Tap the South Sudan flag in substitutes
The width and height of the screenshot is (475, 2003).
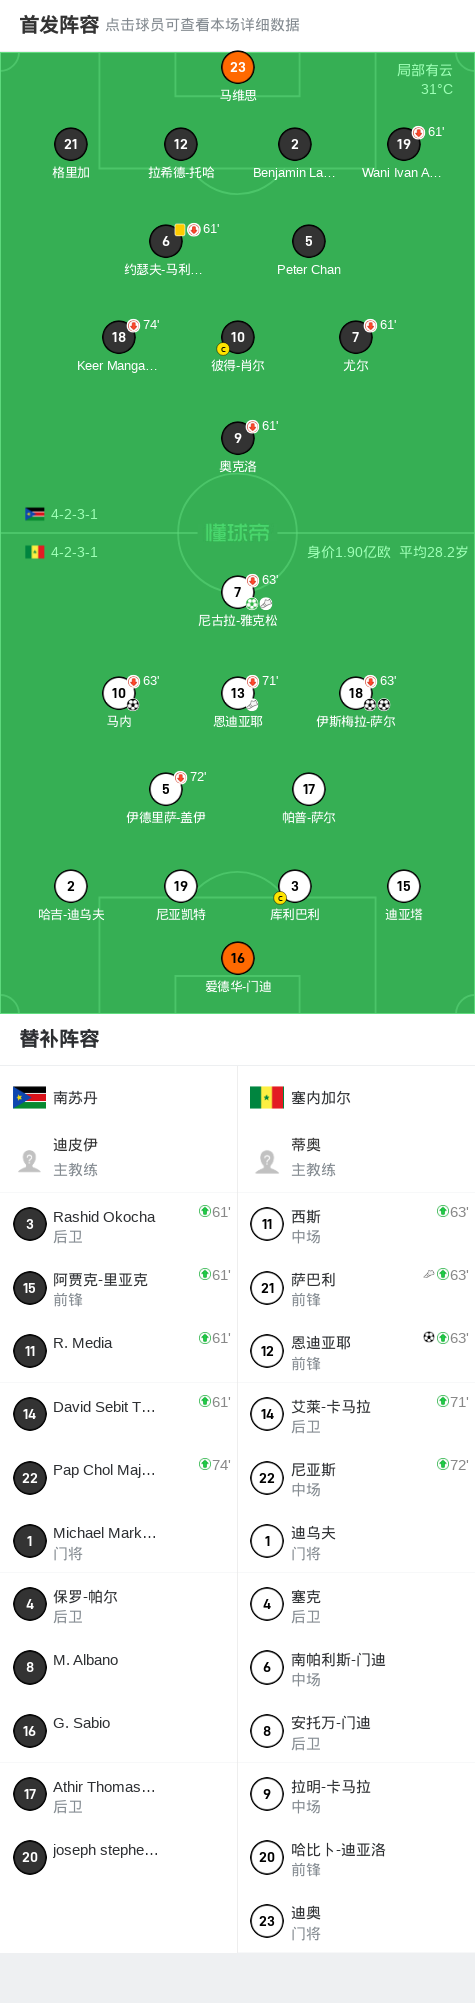(30, 1098)
